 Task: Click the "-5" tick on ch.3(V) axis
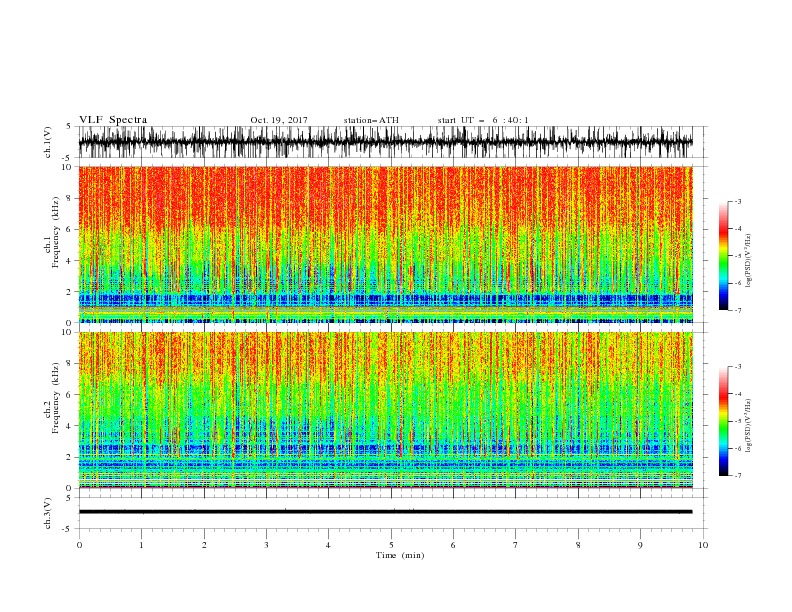pos(68,529)
